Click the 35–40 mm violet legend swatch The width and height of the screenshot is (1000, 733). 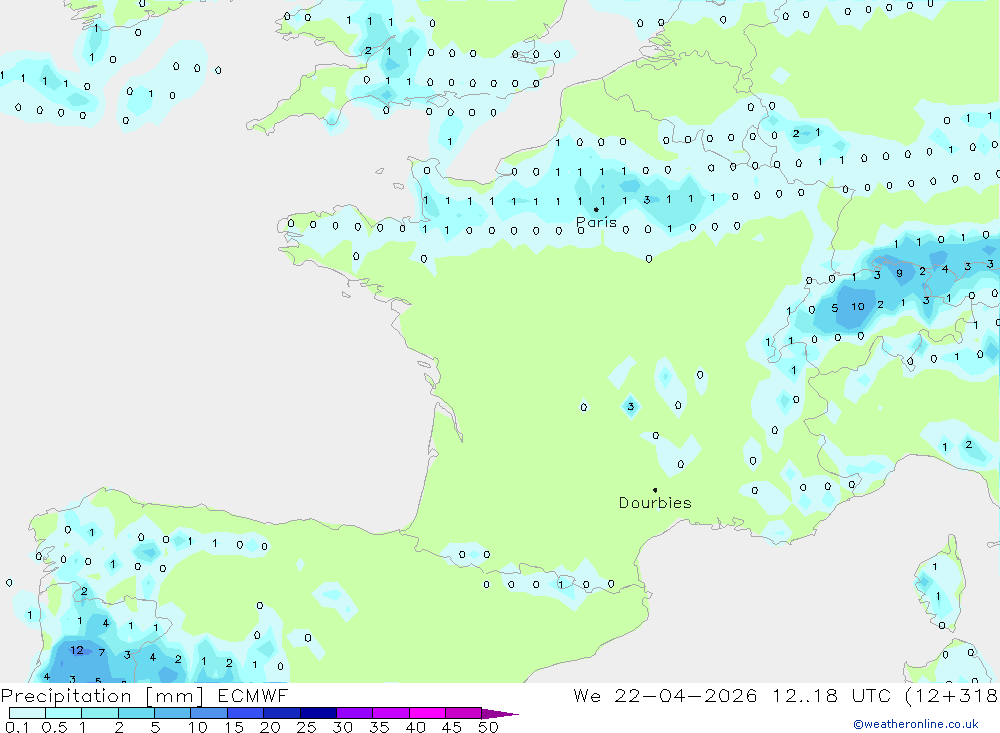(x=391, y=713)
